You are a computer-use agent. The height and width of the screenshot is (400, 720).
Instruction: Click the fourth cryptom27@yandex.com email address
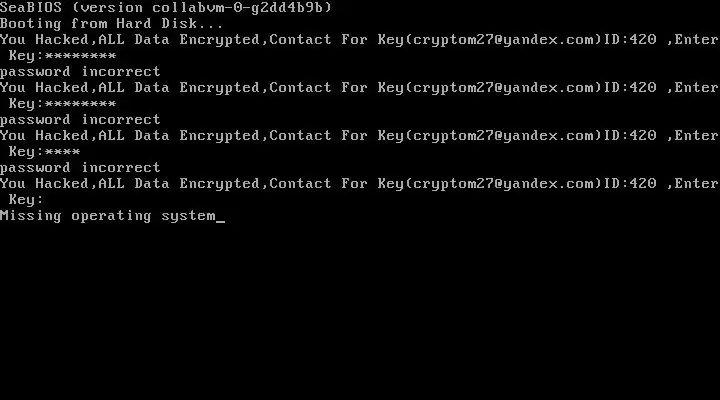point(503,184)
